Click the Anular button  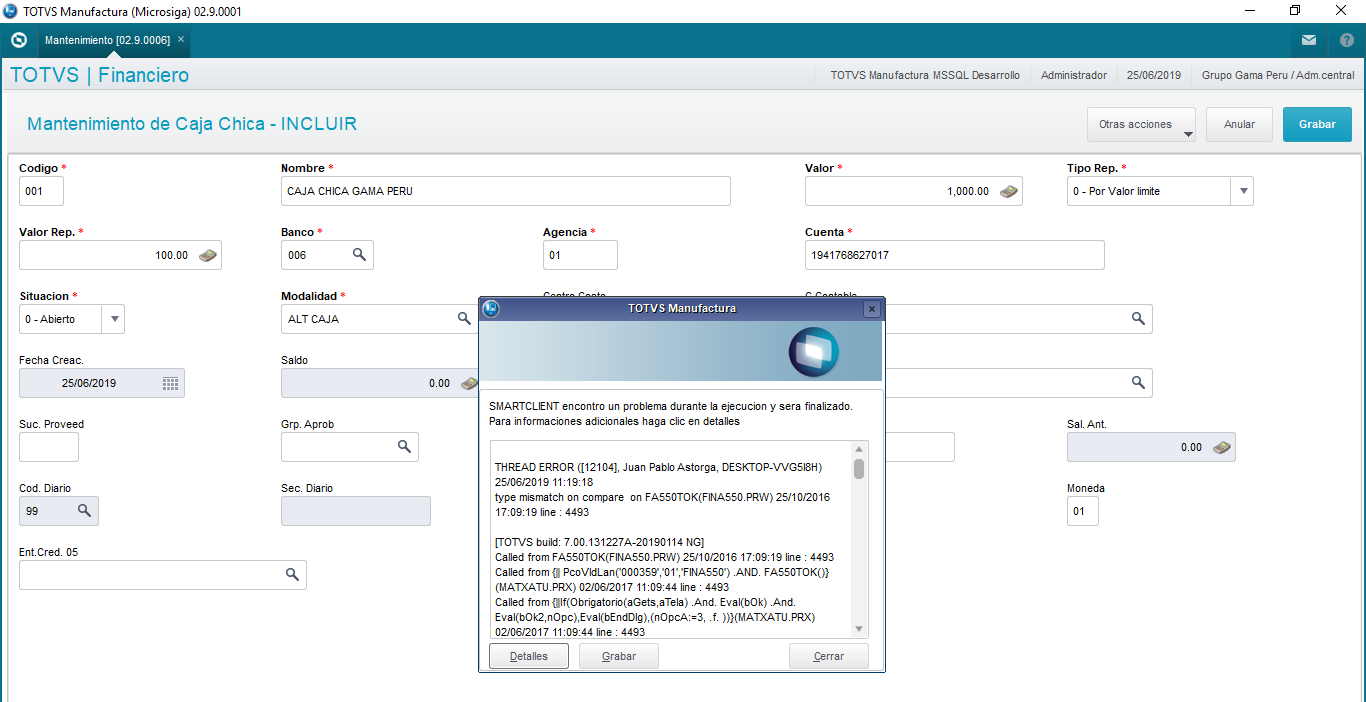tap(1239, 125)
